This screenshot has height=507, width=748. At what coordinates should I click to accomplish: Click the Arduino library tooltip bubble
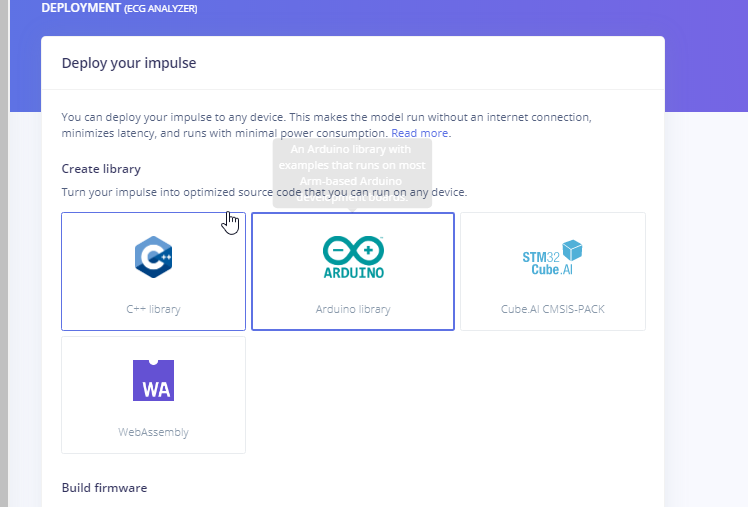coord(353,172)
